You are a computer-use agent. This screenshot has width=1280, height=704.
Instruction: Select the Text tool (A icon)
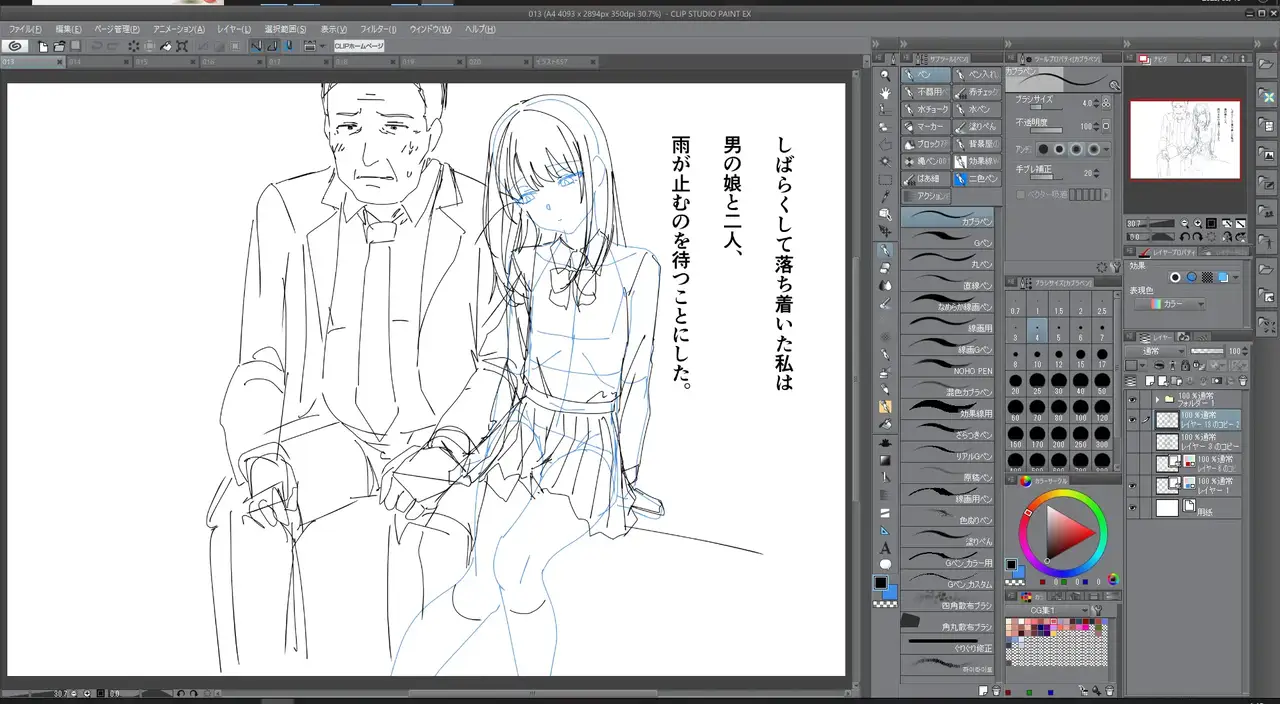point(885,548)
